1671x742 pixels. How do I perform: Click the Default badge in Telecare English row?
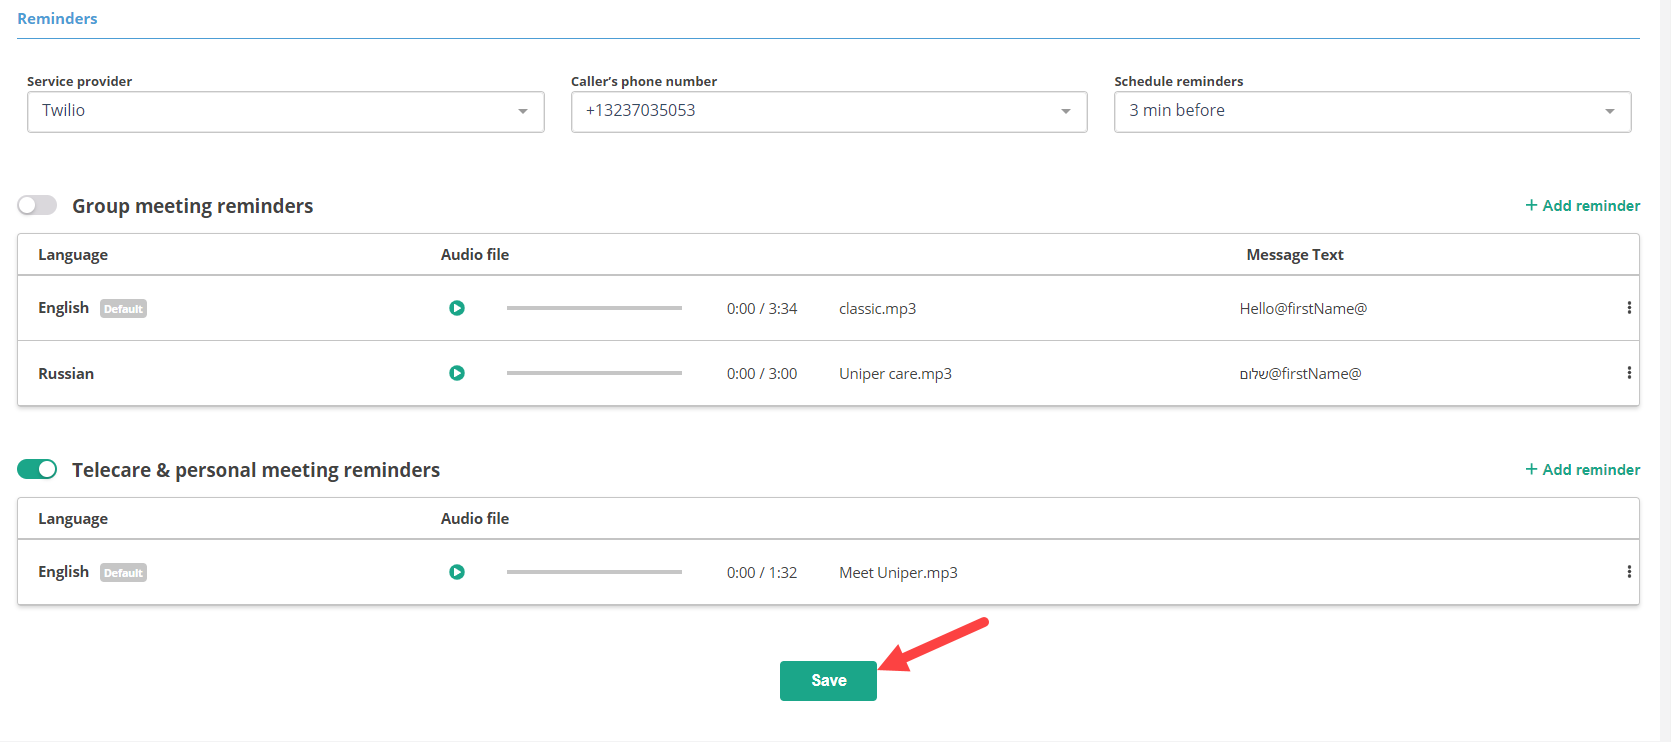123,573
